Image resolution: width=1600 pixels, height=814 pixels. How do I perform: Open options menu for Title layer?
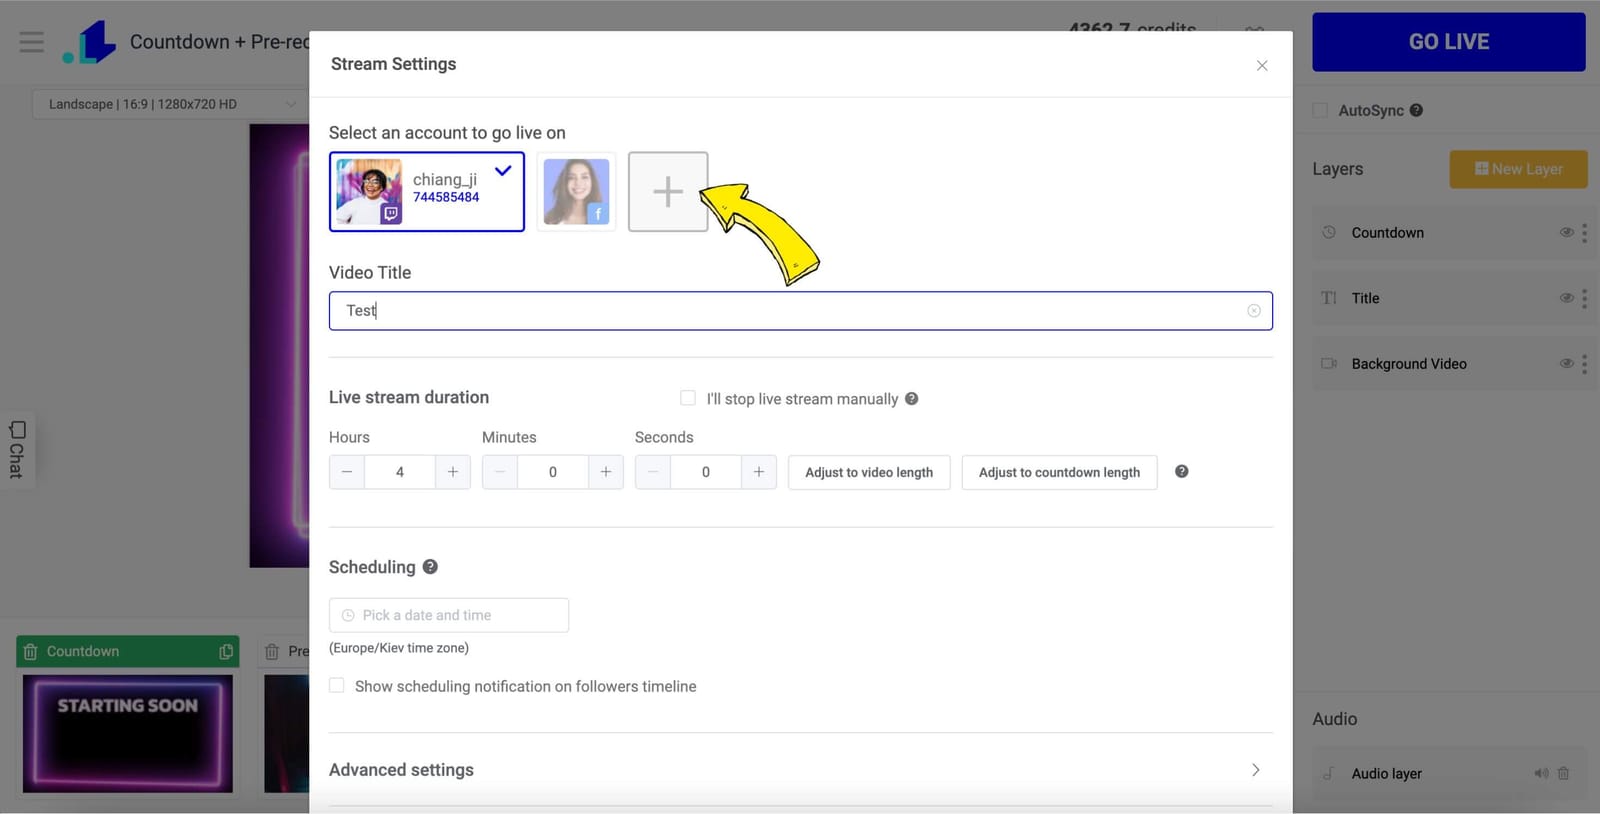tap(1584, 298)
